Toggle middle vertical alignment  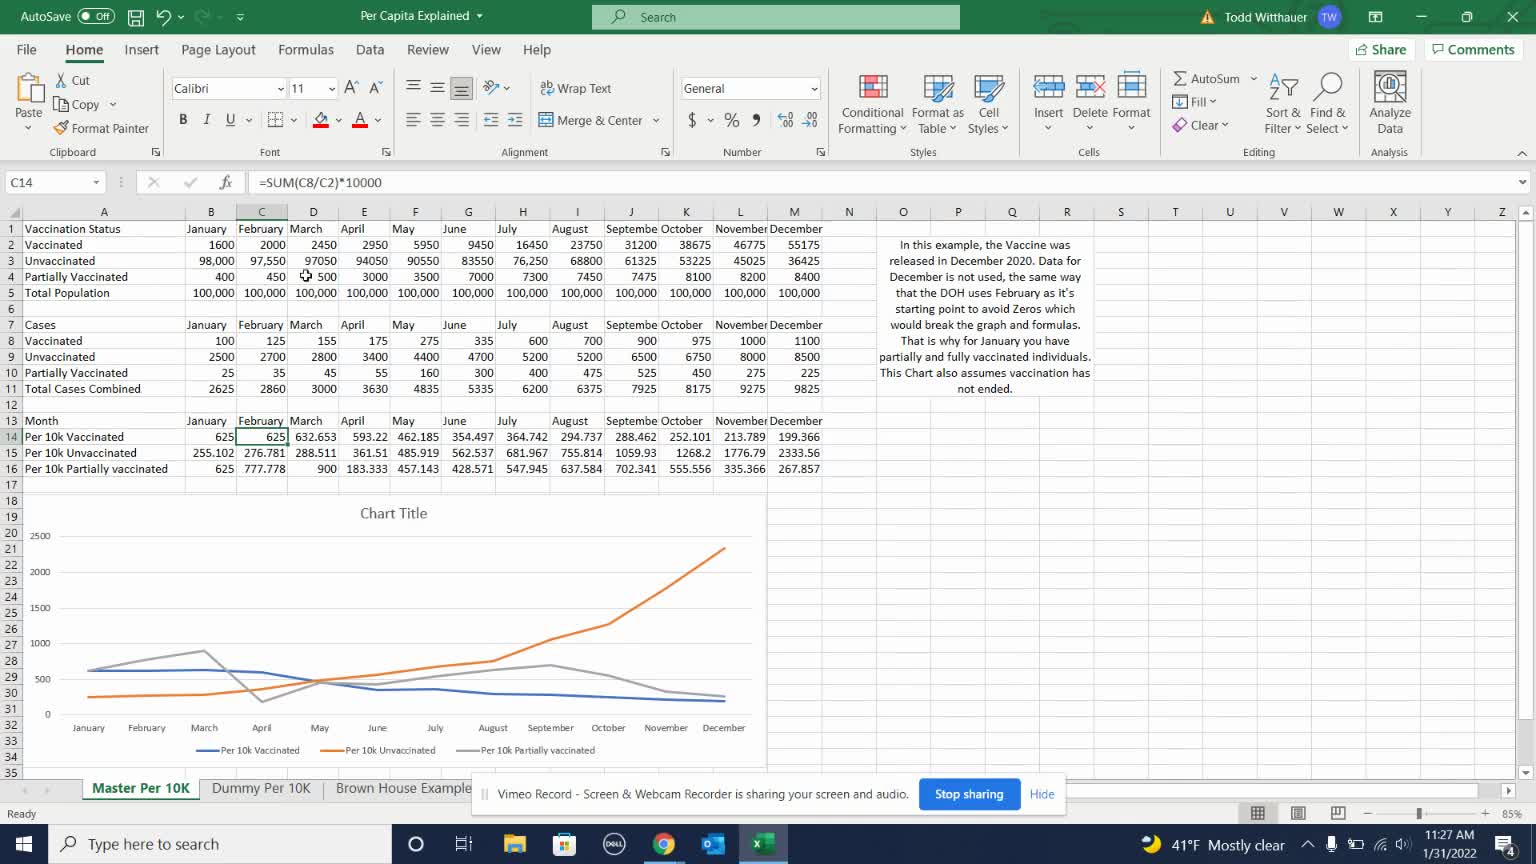pos(437,88)
